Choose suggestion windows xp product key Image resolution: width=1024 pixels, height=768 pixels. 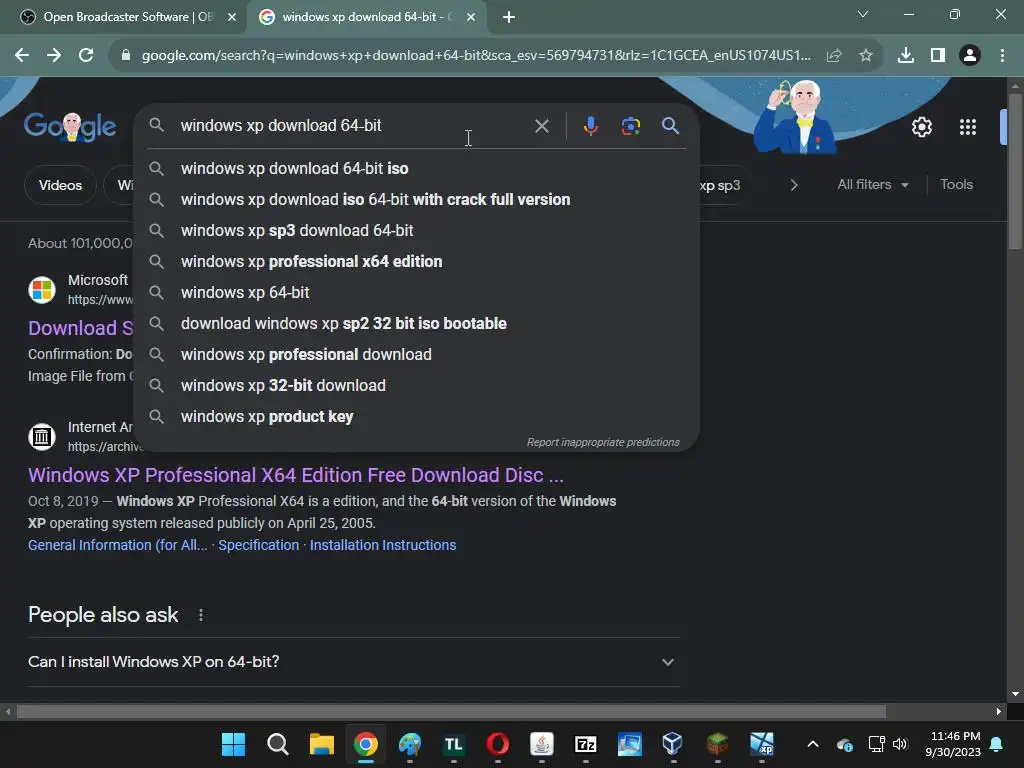[416, 417]
